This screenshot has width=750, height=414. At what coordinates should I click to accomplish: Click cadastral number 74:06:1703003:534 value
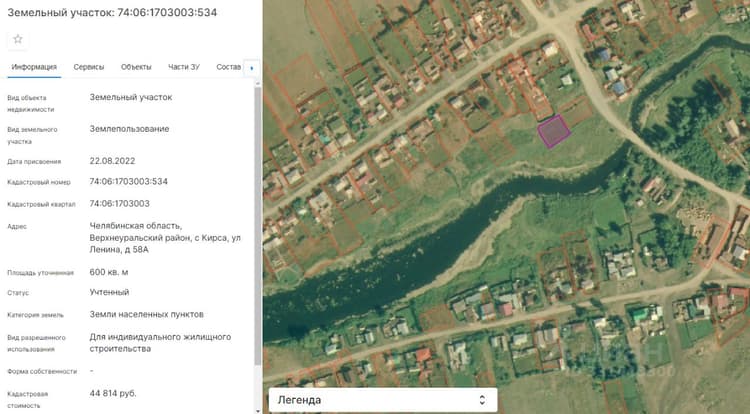tap(129, 182)
